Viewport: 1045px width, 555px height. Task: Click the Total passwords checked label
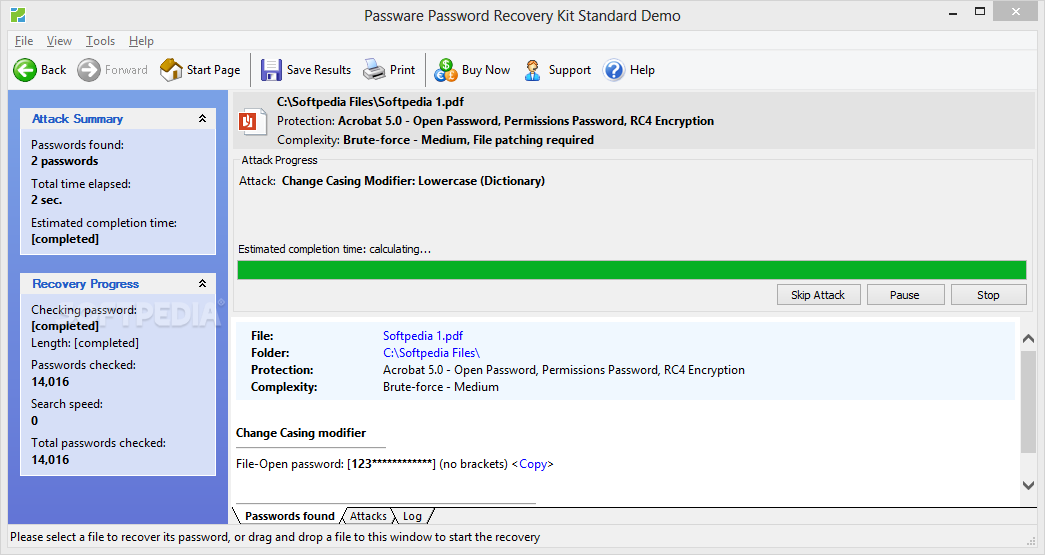99,443
